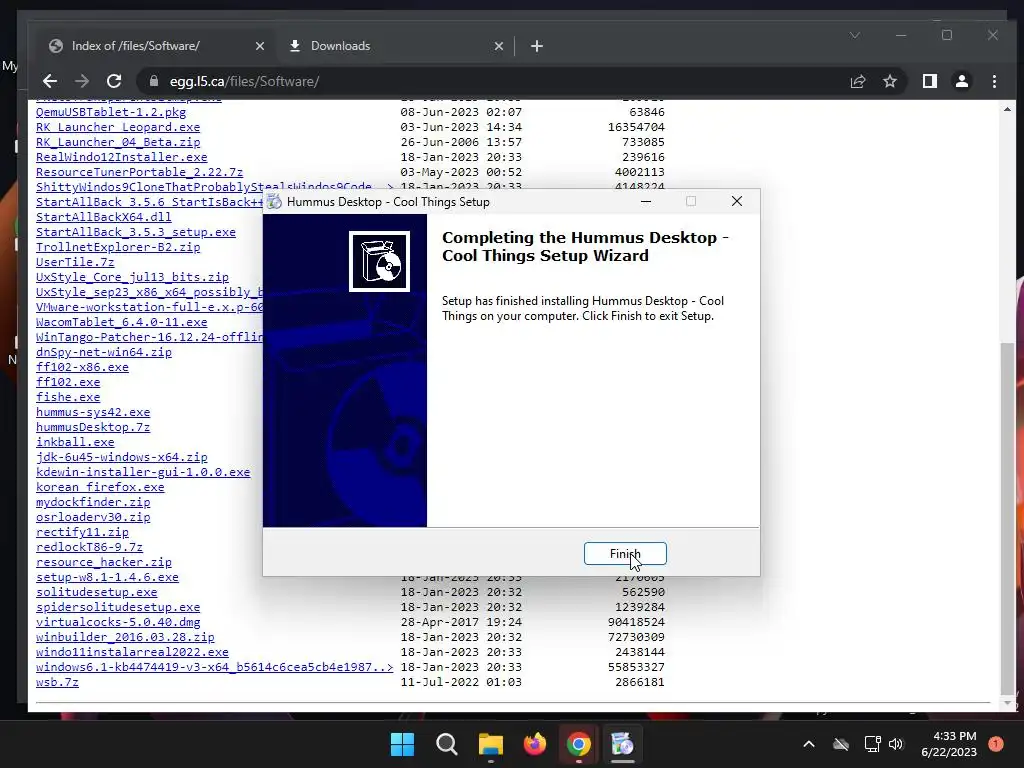This screenshot has height=768, width=1024.
Task: Open a new tab with plus button
Action: (x=537, y=46)
